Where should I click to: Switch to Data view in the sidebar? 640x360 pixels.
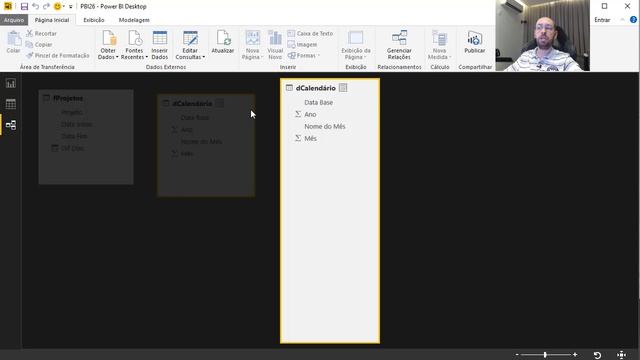[x=11, y=104]
